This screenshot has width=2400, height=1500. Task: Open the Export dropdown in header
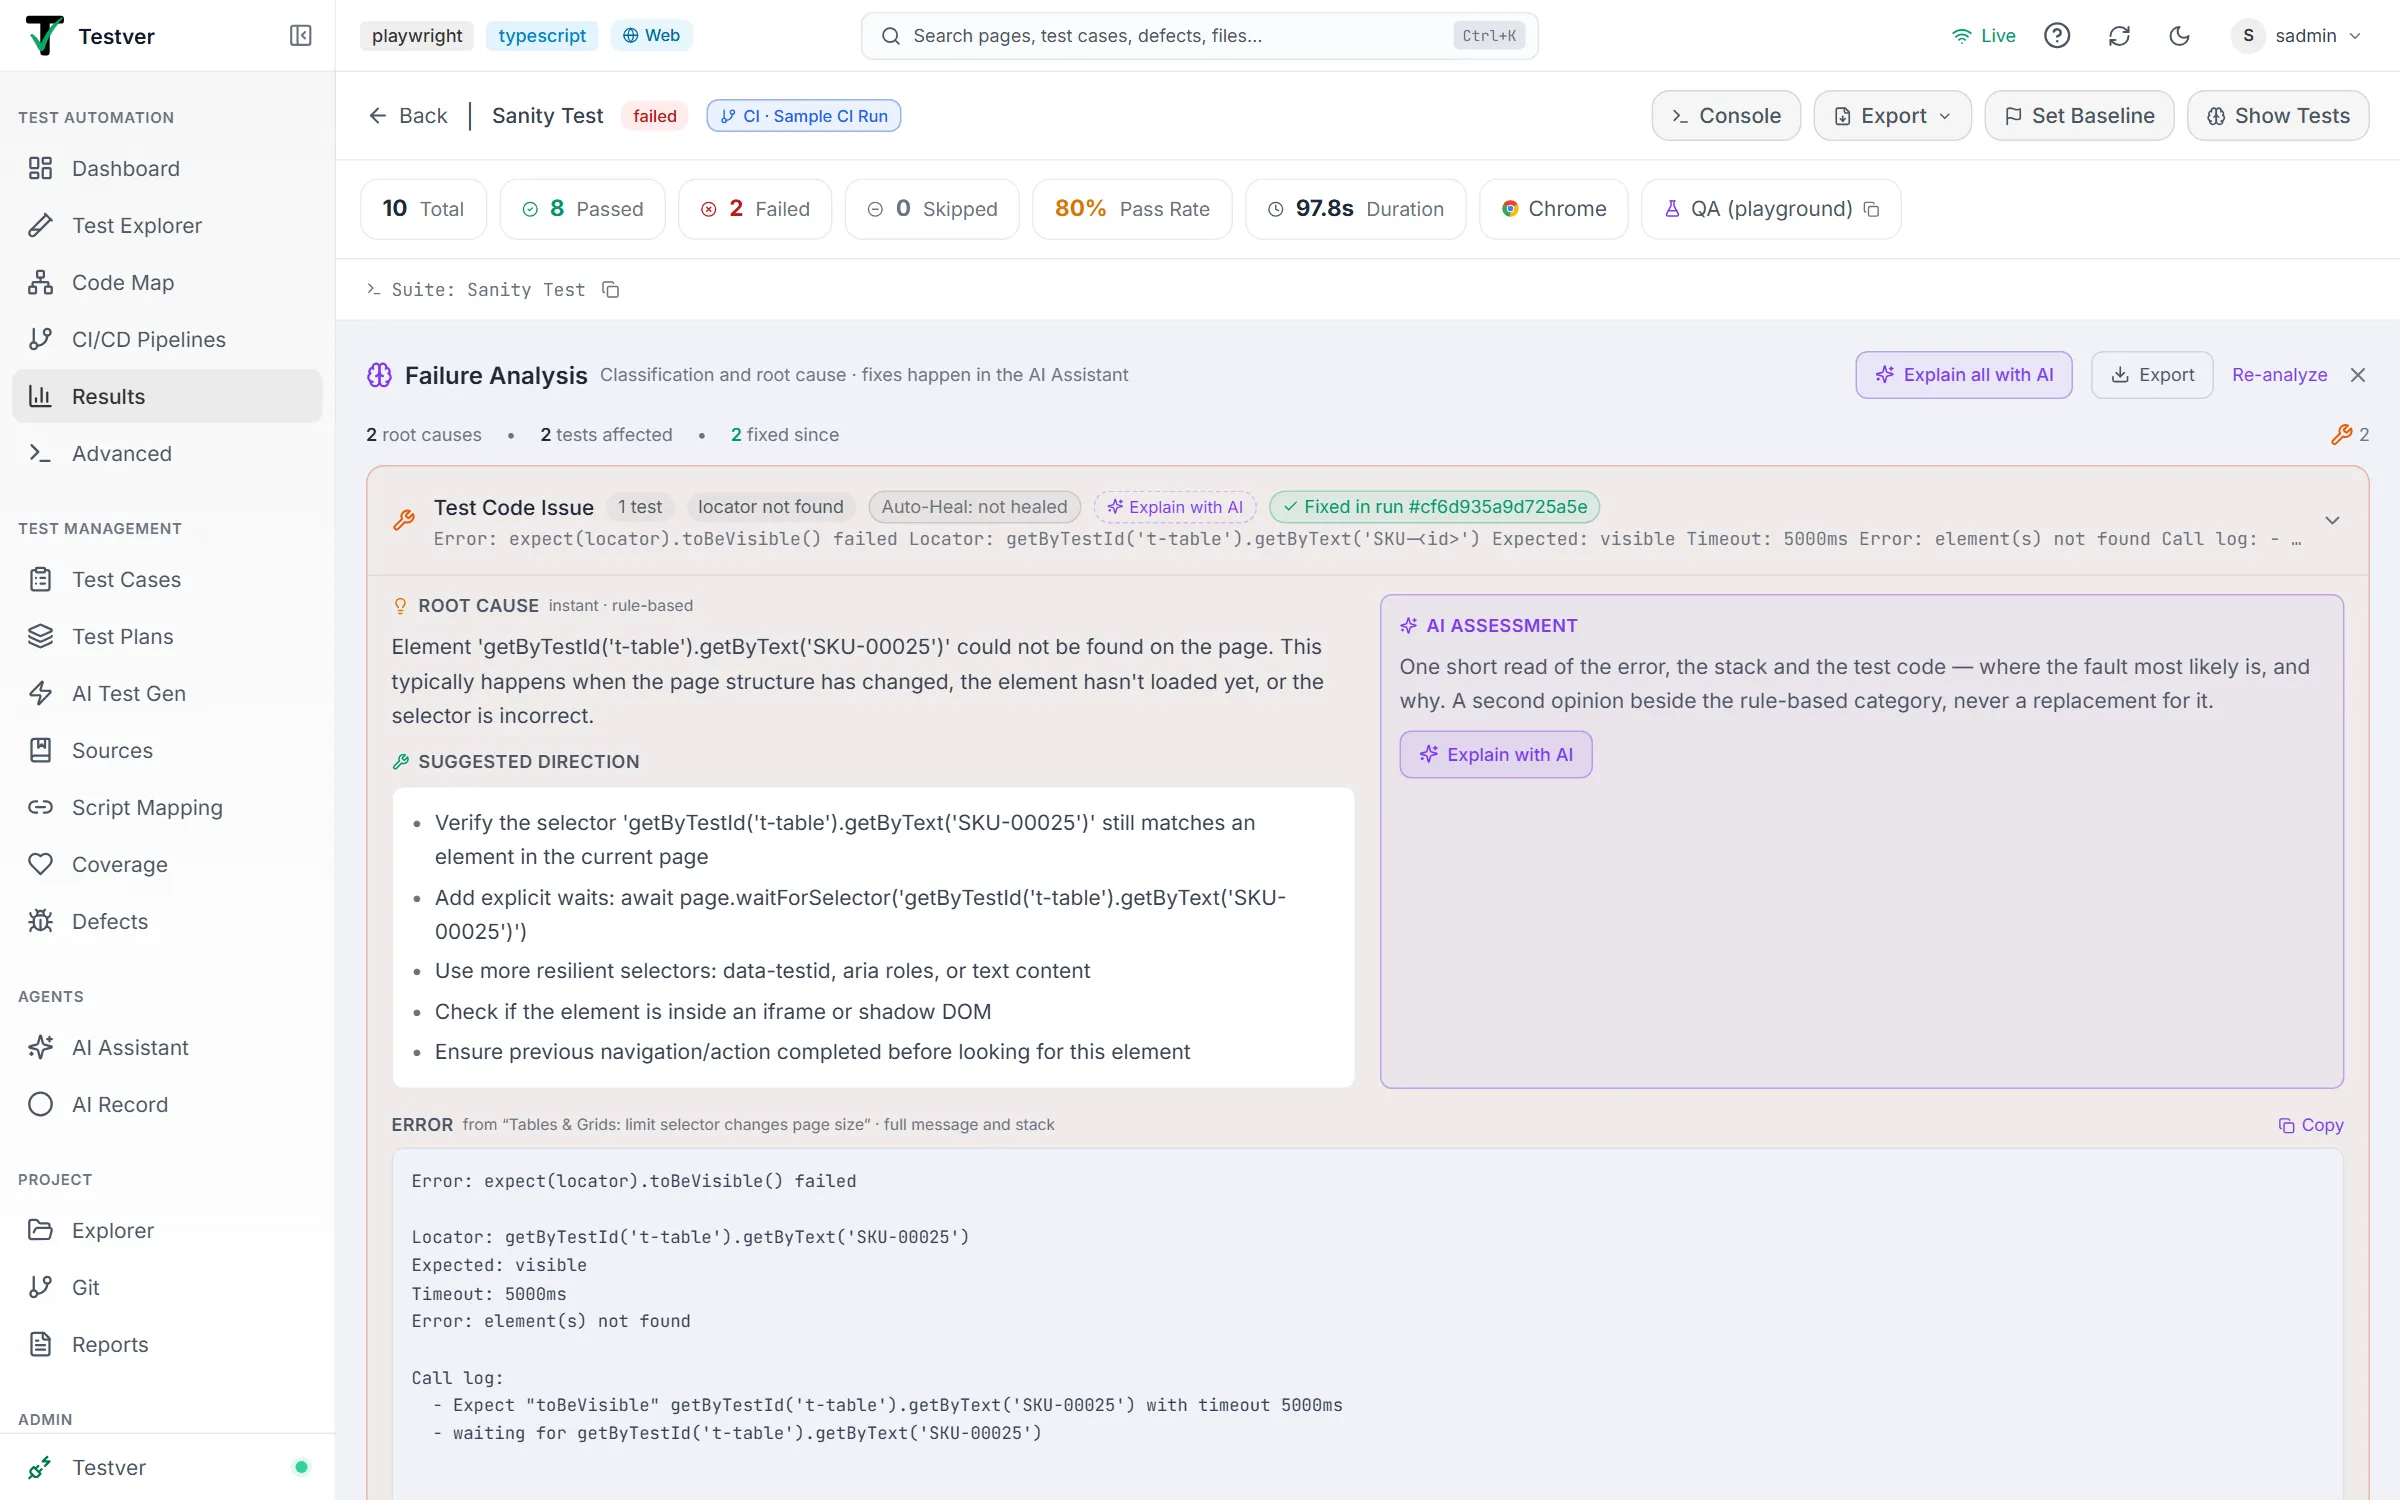pos(1892,116)
